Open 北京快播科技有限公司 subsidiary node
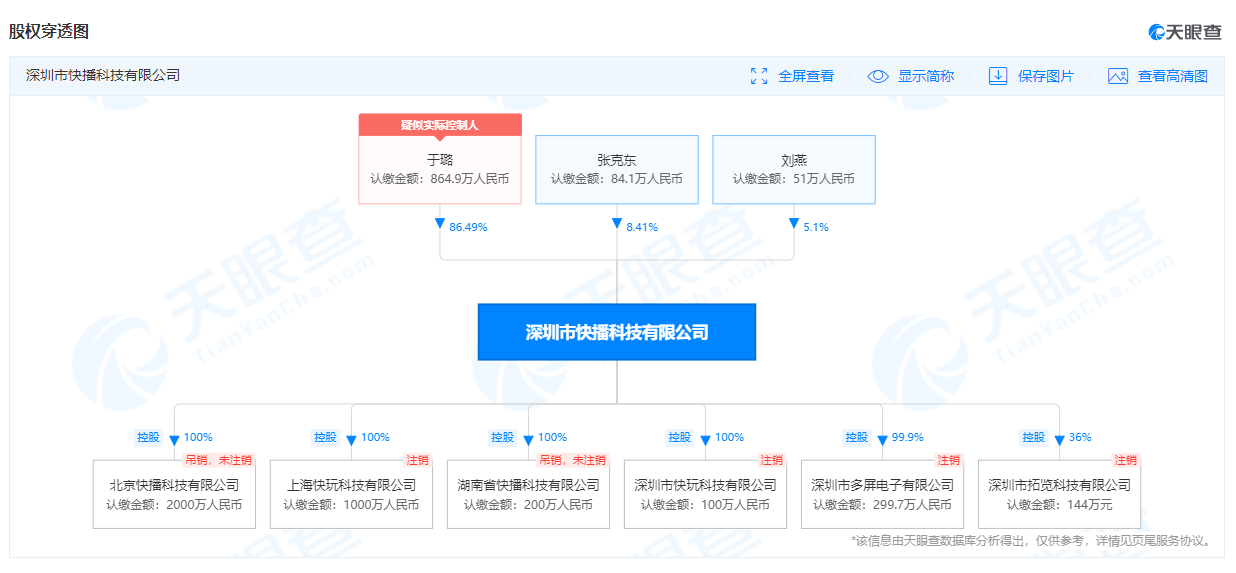 [x=174, y=494]
